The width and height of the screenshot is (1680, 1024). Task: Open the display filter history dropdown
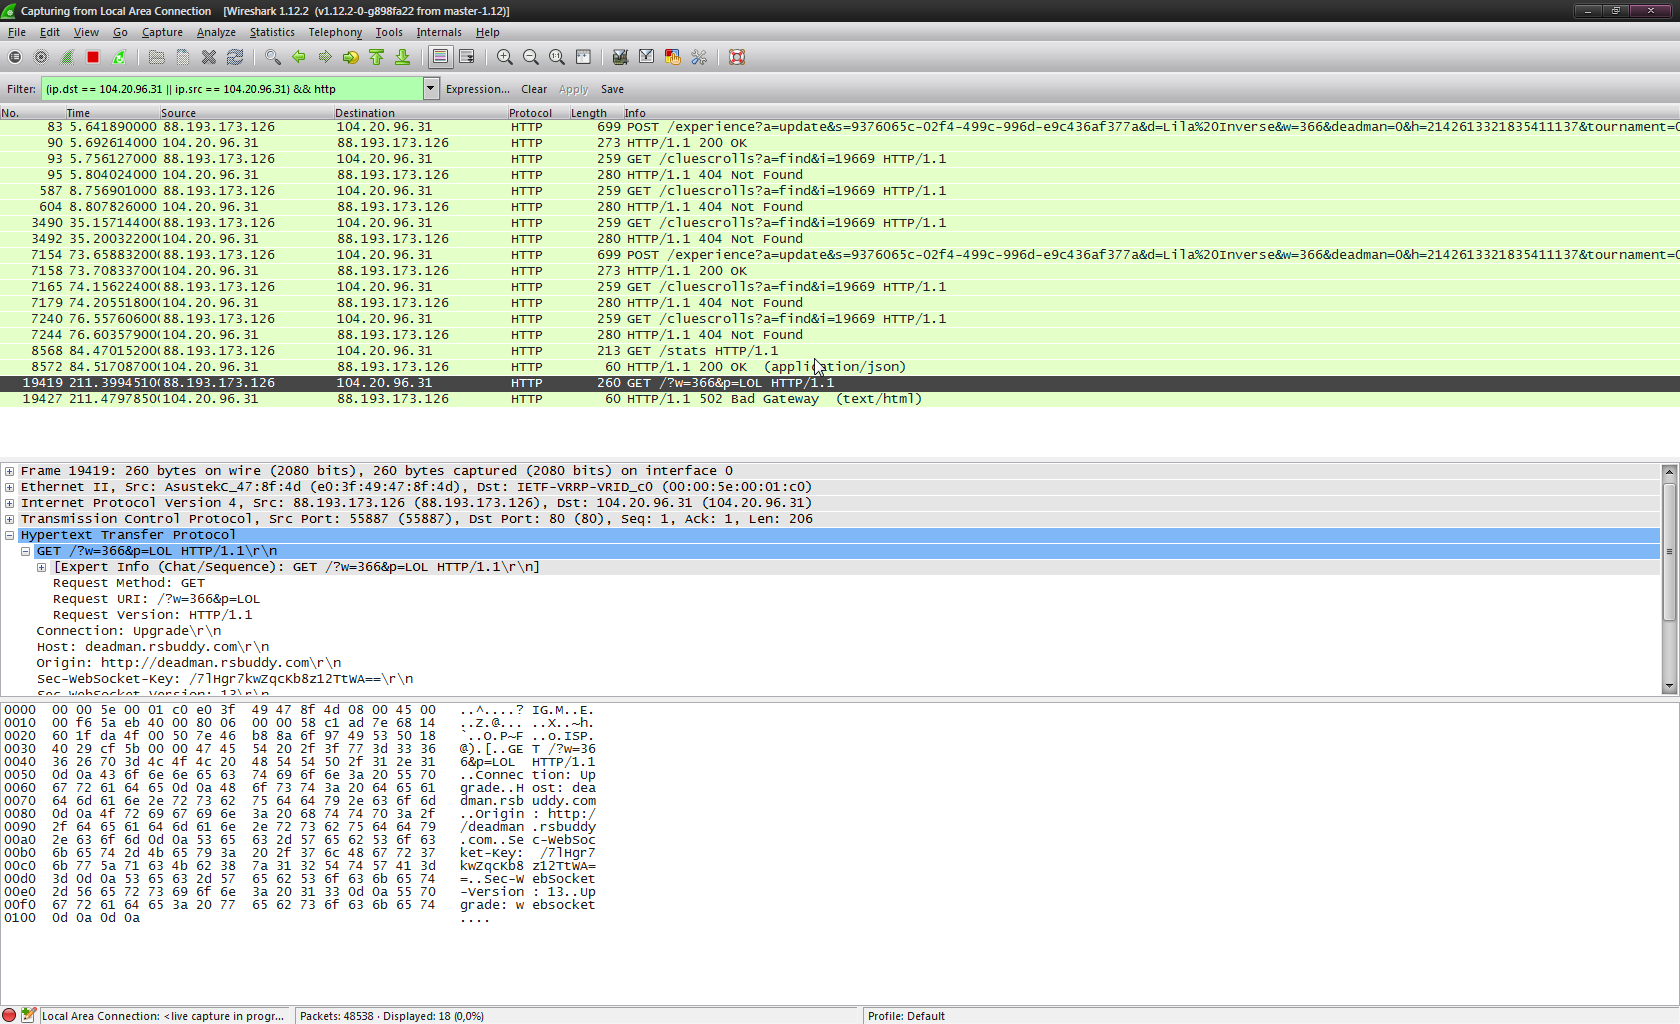click(x=431, y=89)
